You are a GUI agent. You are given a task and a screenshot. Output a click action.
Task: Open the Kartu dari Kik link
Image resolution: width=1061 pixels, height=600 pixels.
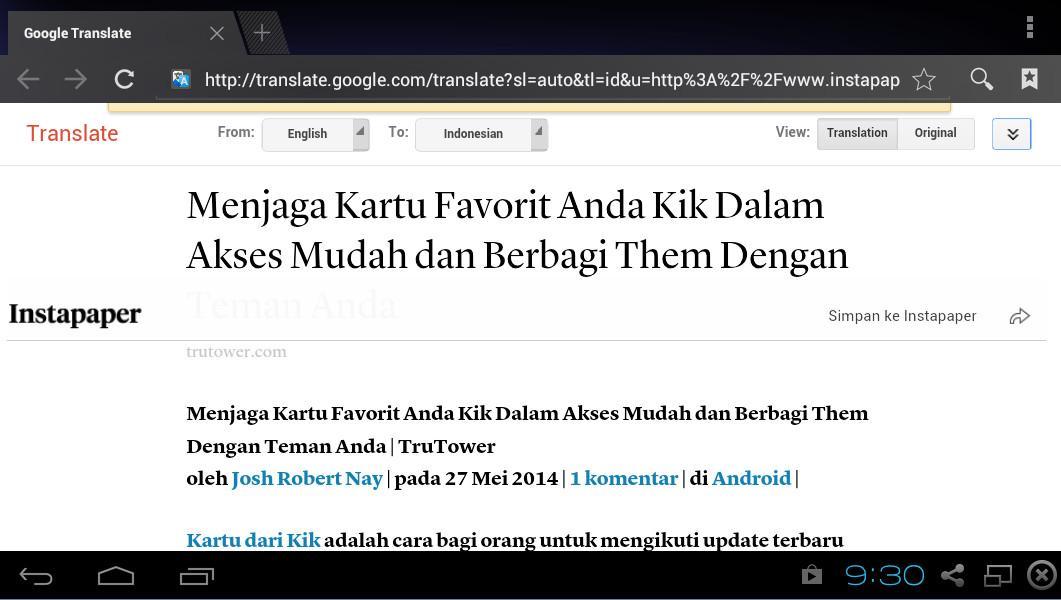click(x=253, y=540)
